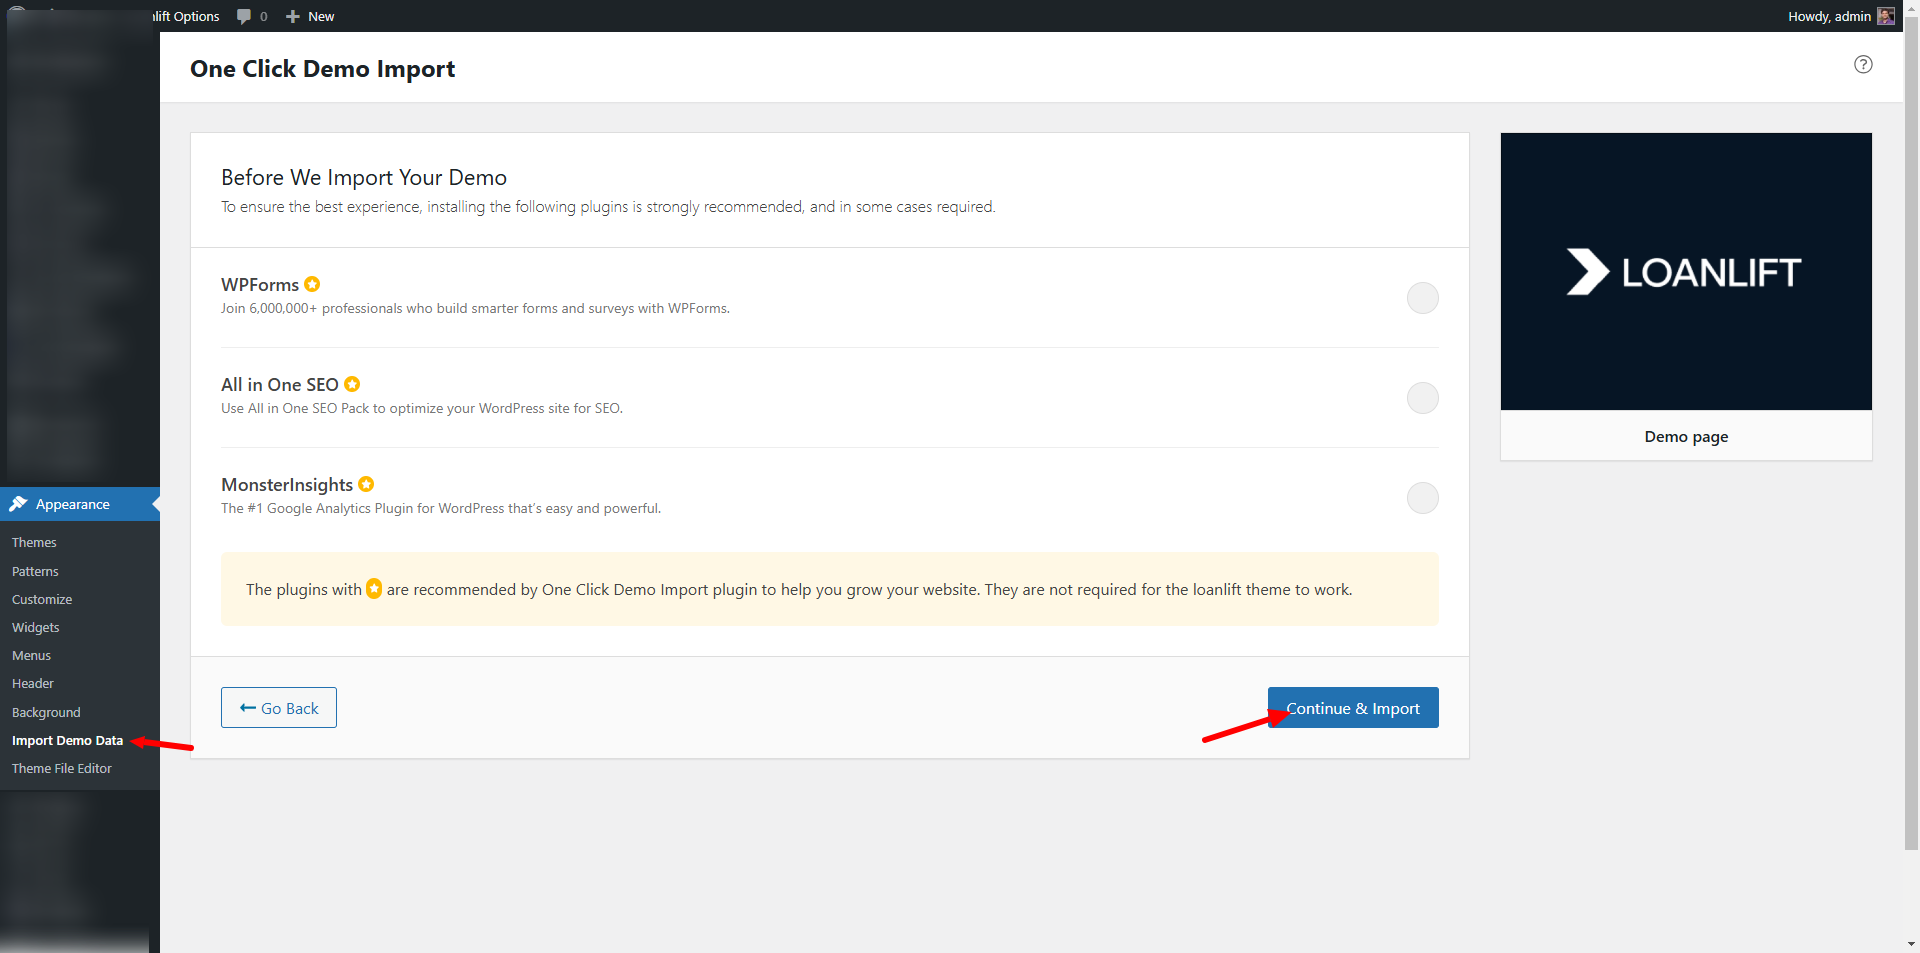Click the admin user avatar
Image resolution: width=1920 pixels, height=953 pixels.
pos(1886,16)
